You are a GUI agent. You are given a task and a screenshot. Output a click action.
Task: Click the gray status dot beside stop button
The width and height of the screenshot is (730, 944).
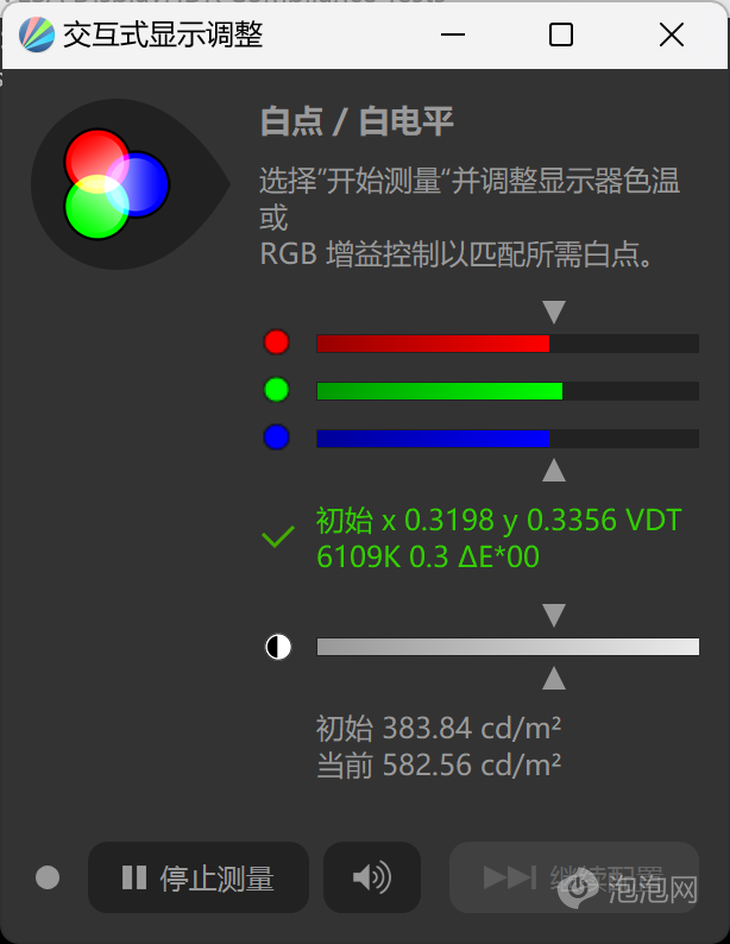click(x=48, y=877)
